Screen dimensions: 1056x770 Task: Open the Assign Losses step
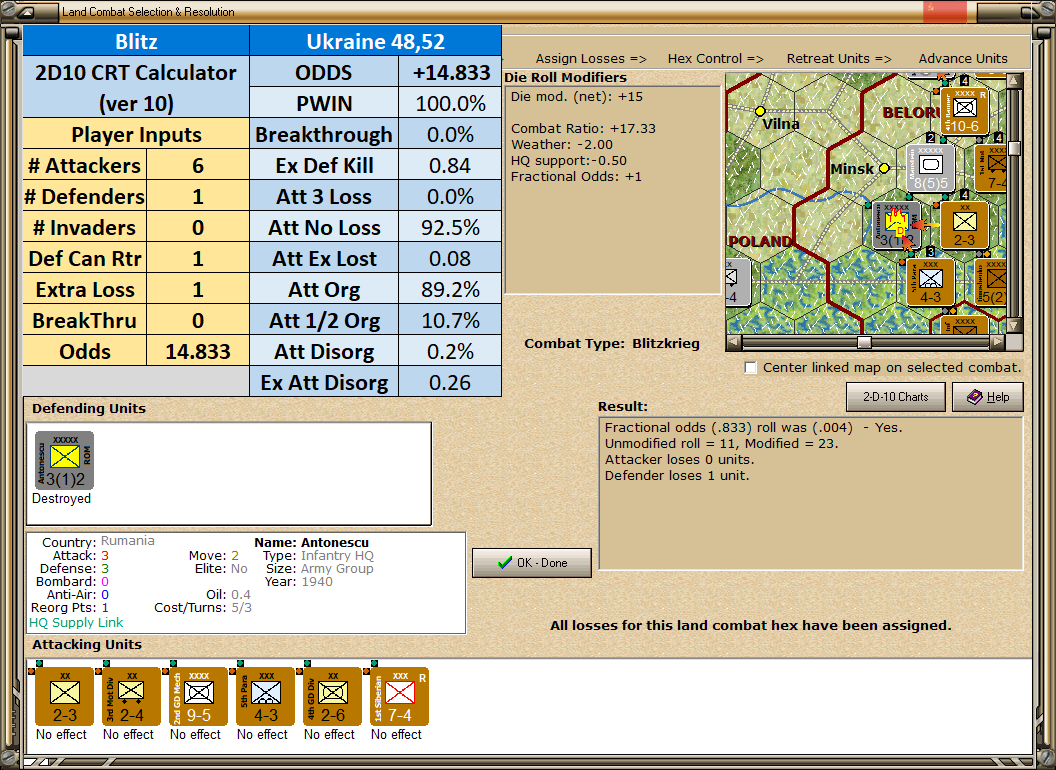[x=591, y=59]
